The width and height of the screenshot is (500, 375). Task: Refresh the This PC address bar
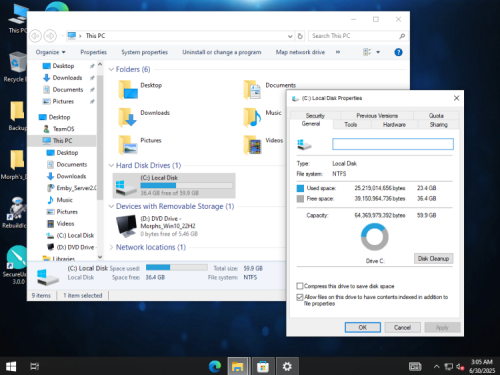tap(300, 36)
